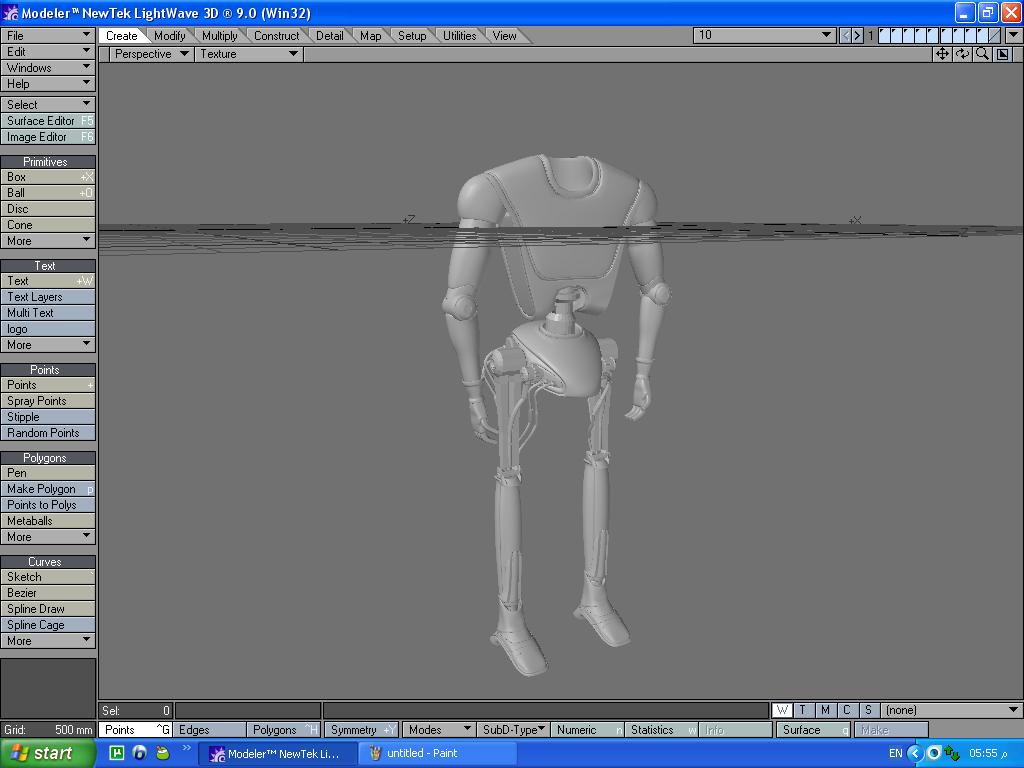Toggle the W weight map button
This screenshot has height=768, width=1024.
pyautogui.click(x=782, y=710)
